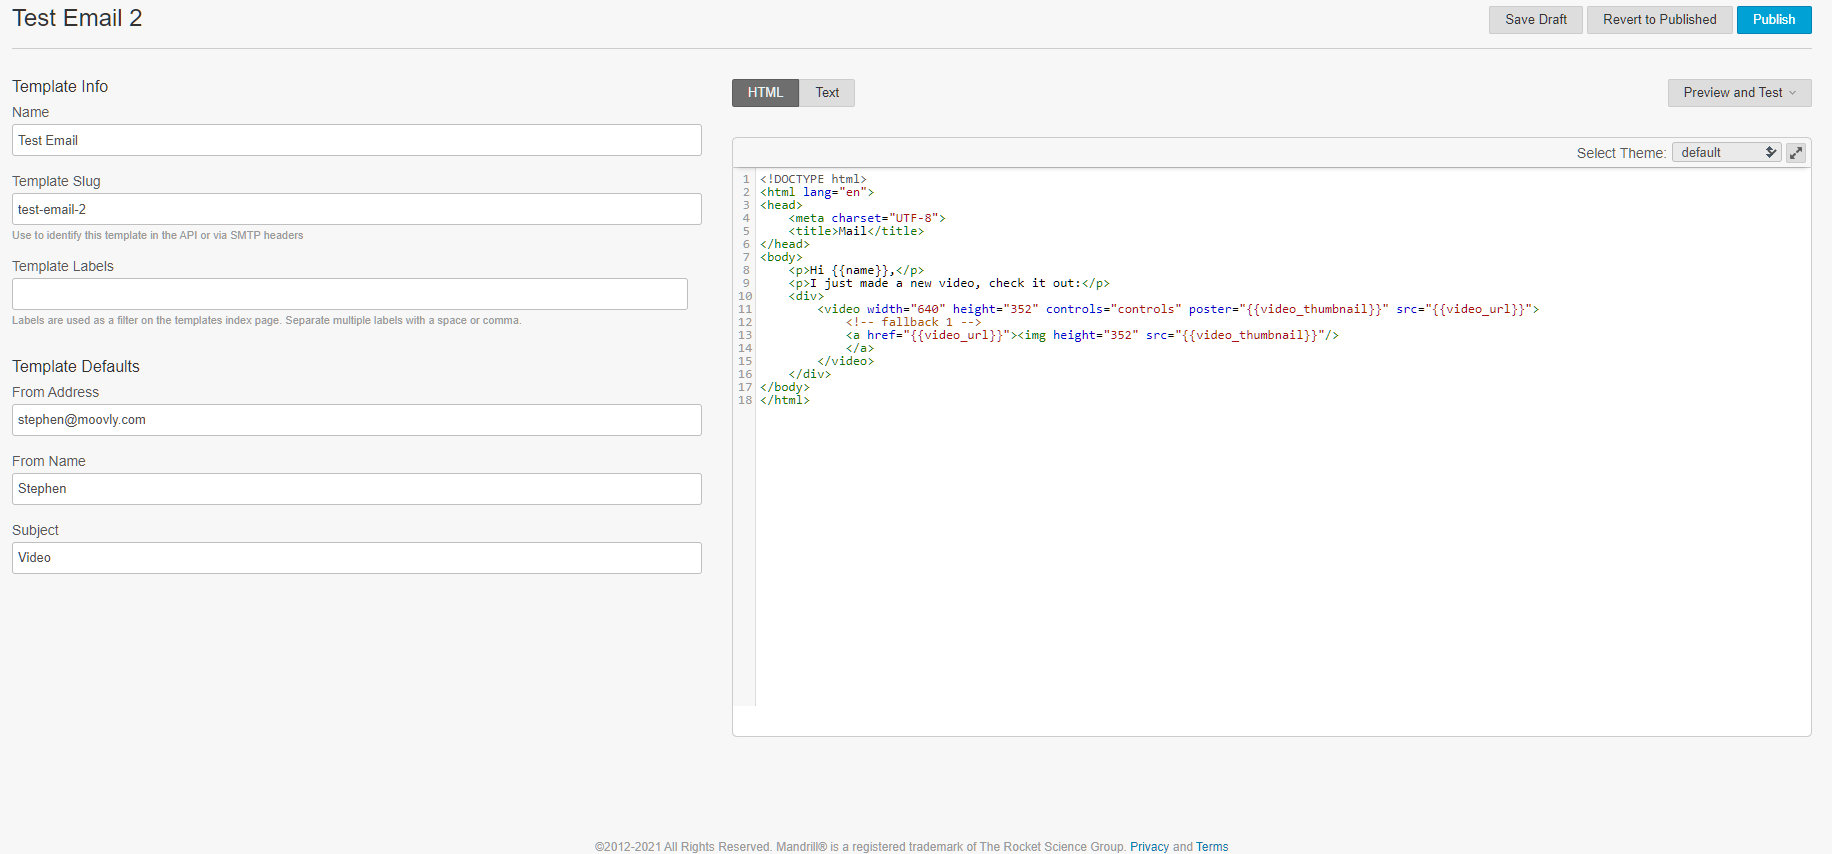Open the Terms link in footer

click(x=1212, y=847)
